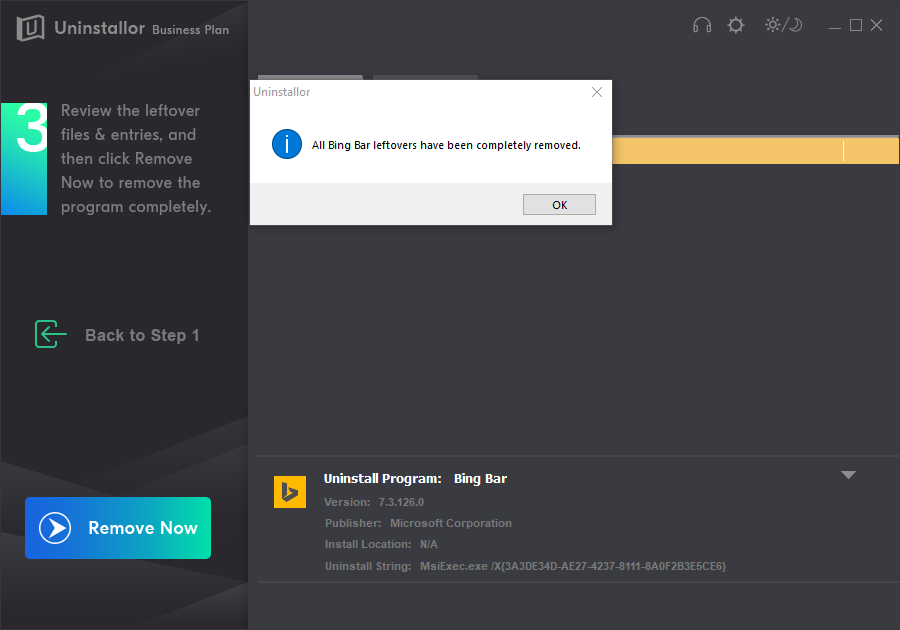Click OK in the Uninstallor dialog
Screen dimensions: 900x630
pyautogui.click(x=559, y=205)
